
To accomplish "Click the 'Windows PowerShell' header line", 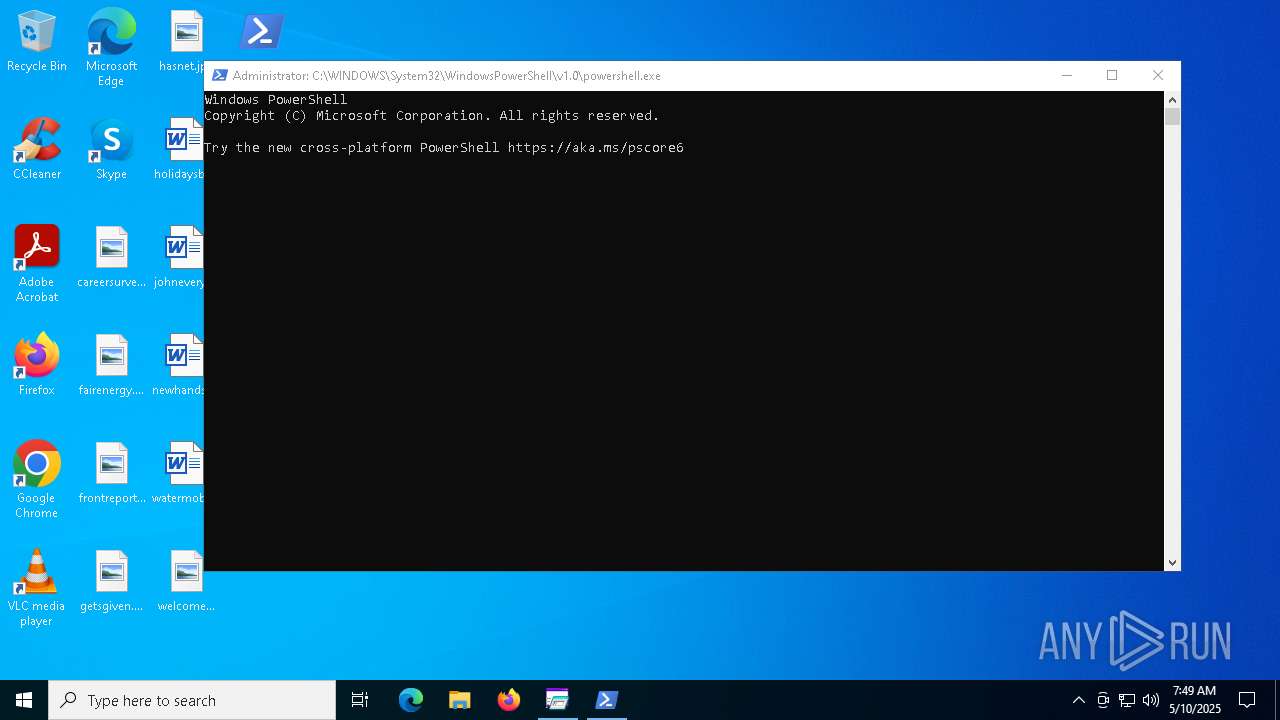I will coord(276,100).
